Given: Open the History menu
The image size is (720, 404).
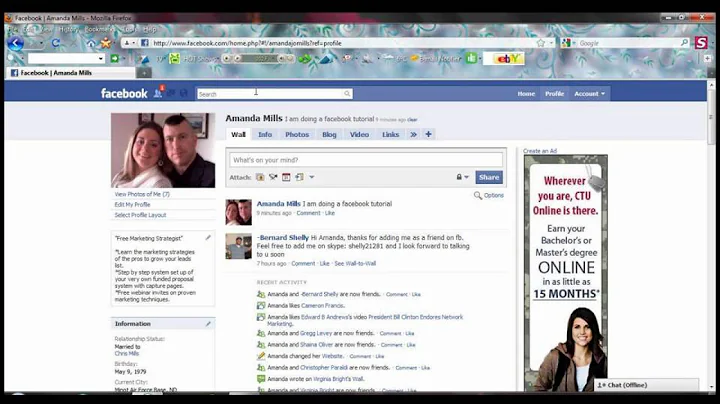Looking at the screenshot, I should tap(69, 29).
